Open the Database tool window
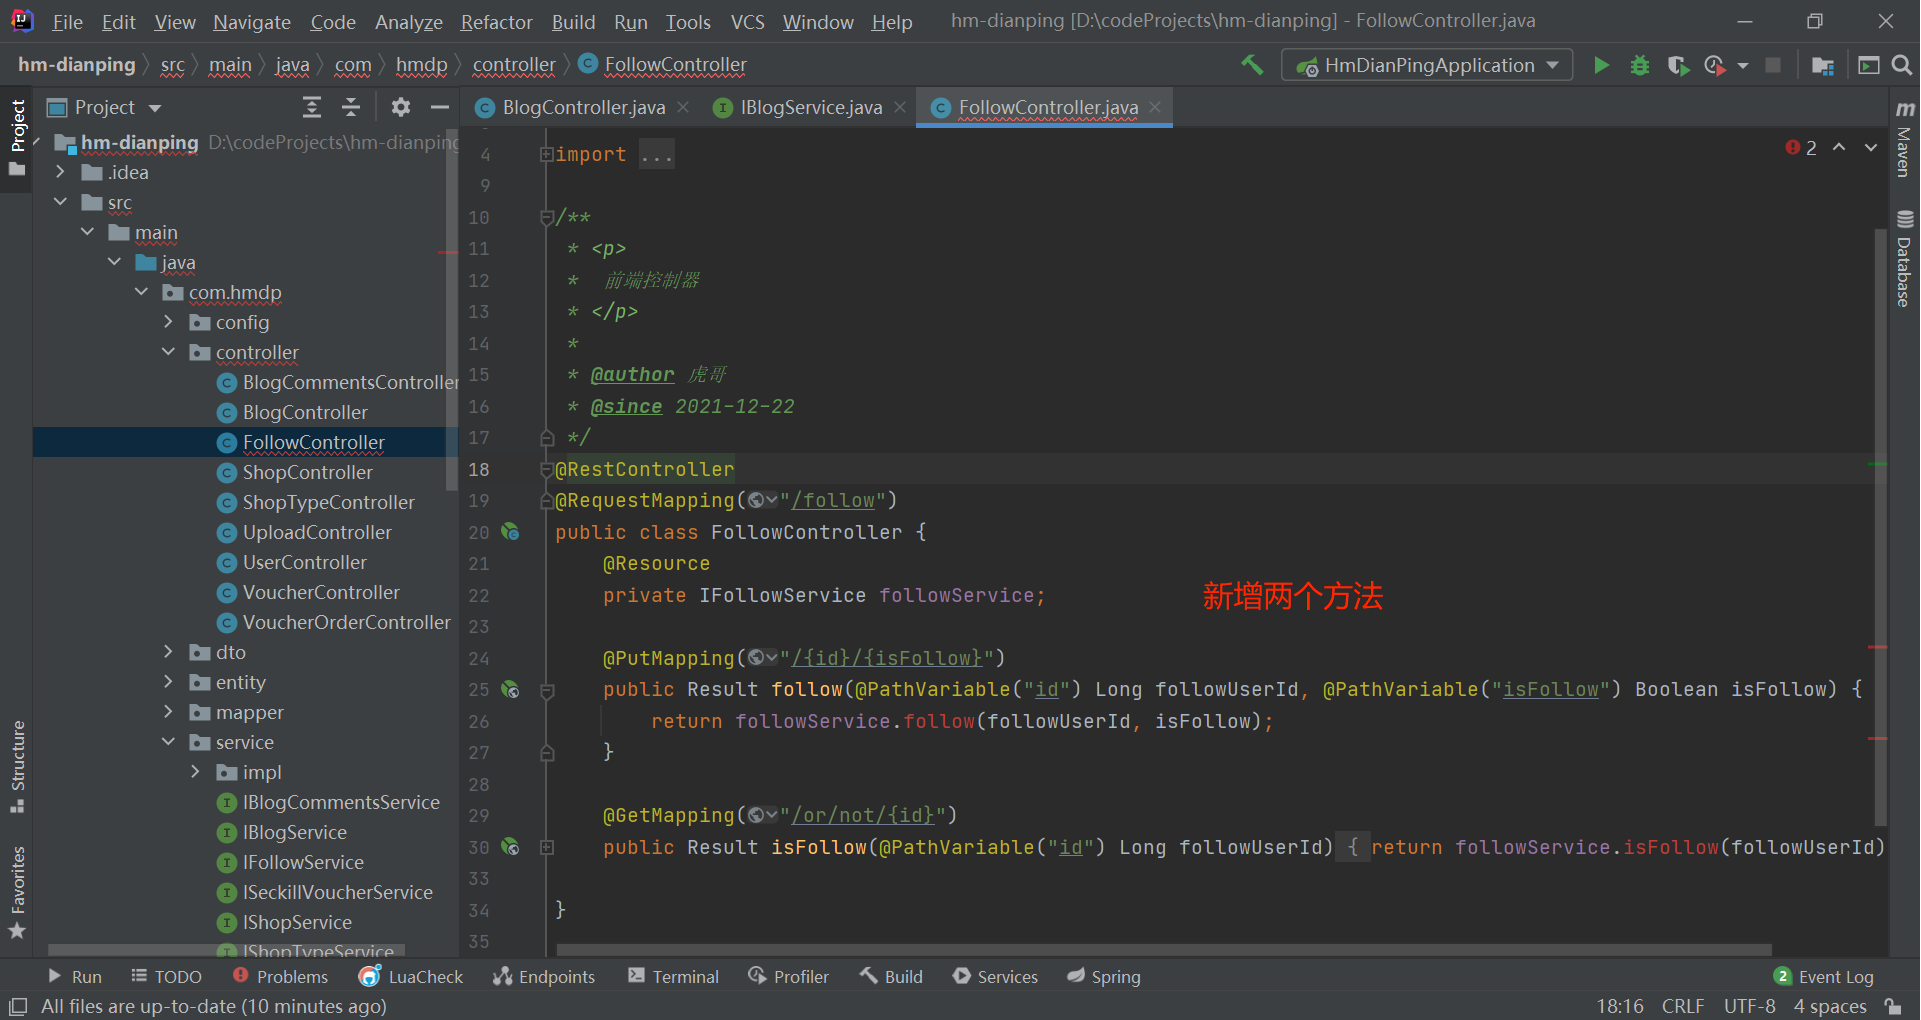The image size is (1921, 1020). point(1904,258)
